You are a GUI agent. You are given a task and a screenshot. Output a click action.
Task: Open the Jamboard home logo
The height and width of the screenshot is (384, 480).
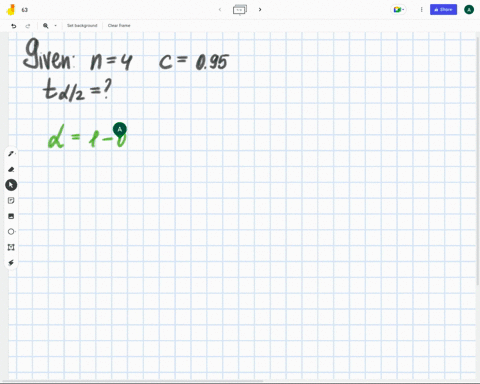[11, 10]
